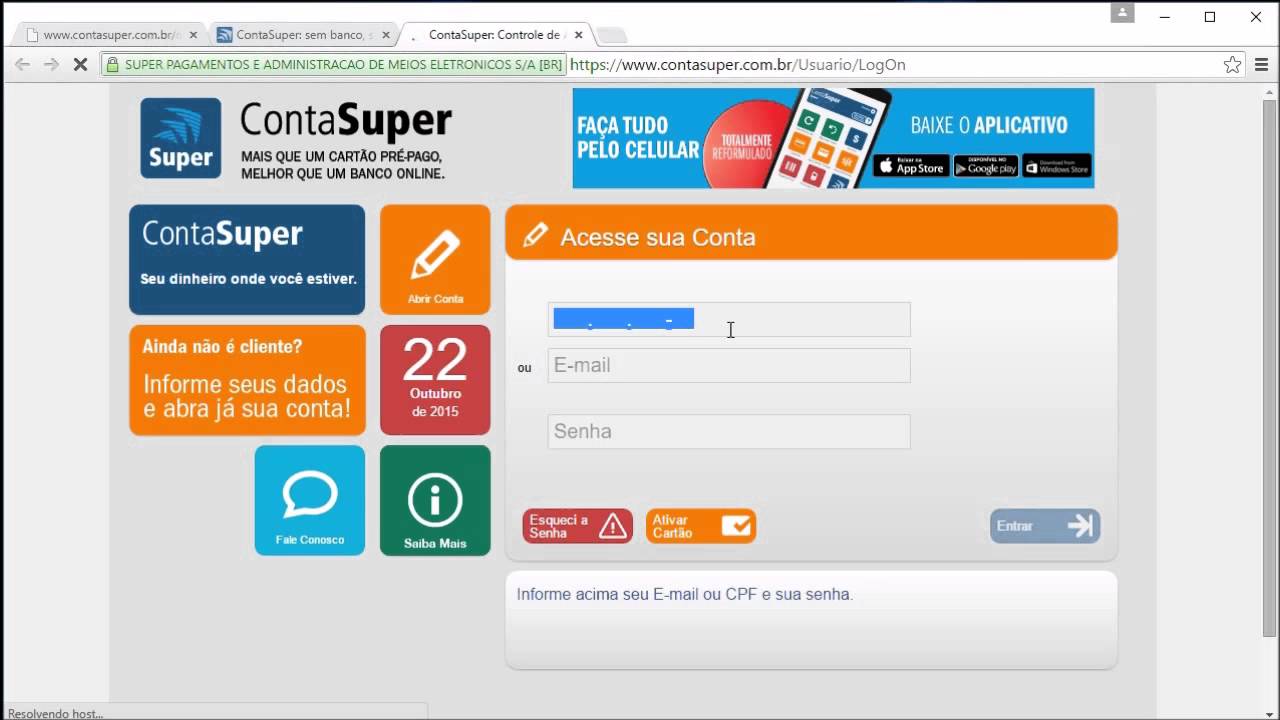Click the scrollbar up arrow
Screen dimensions: 1280x720
point(1270,91)
